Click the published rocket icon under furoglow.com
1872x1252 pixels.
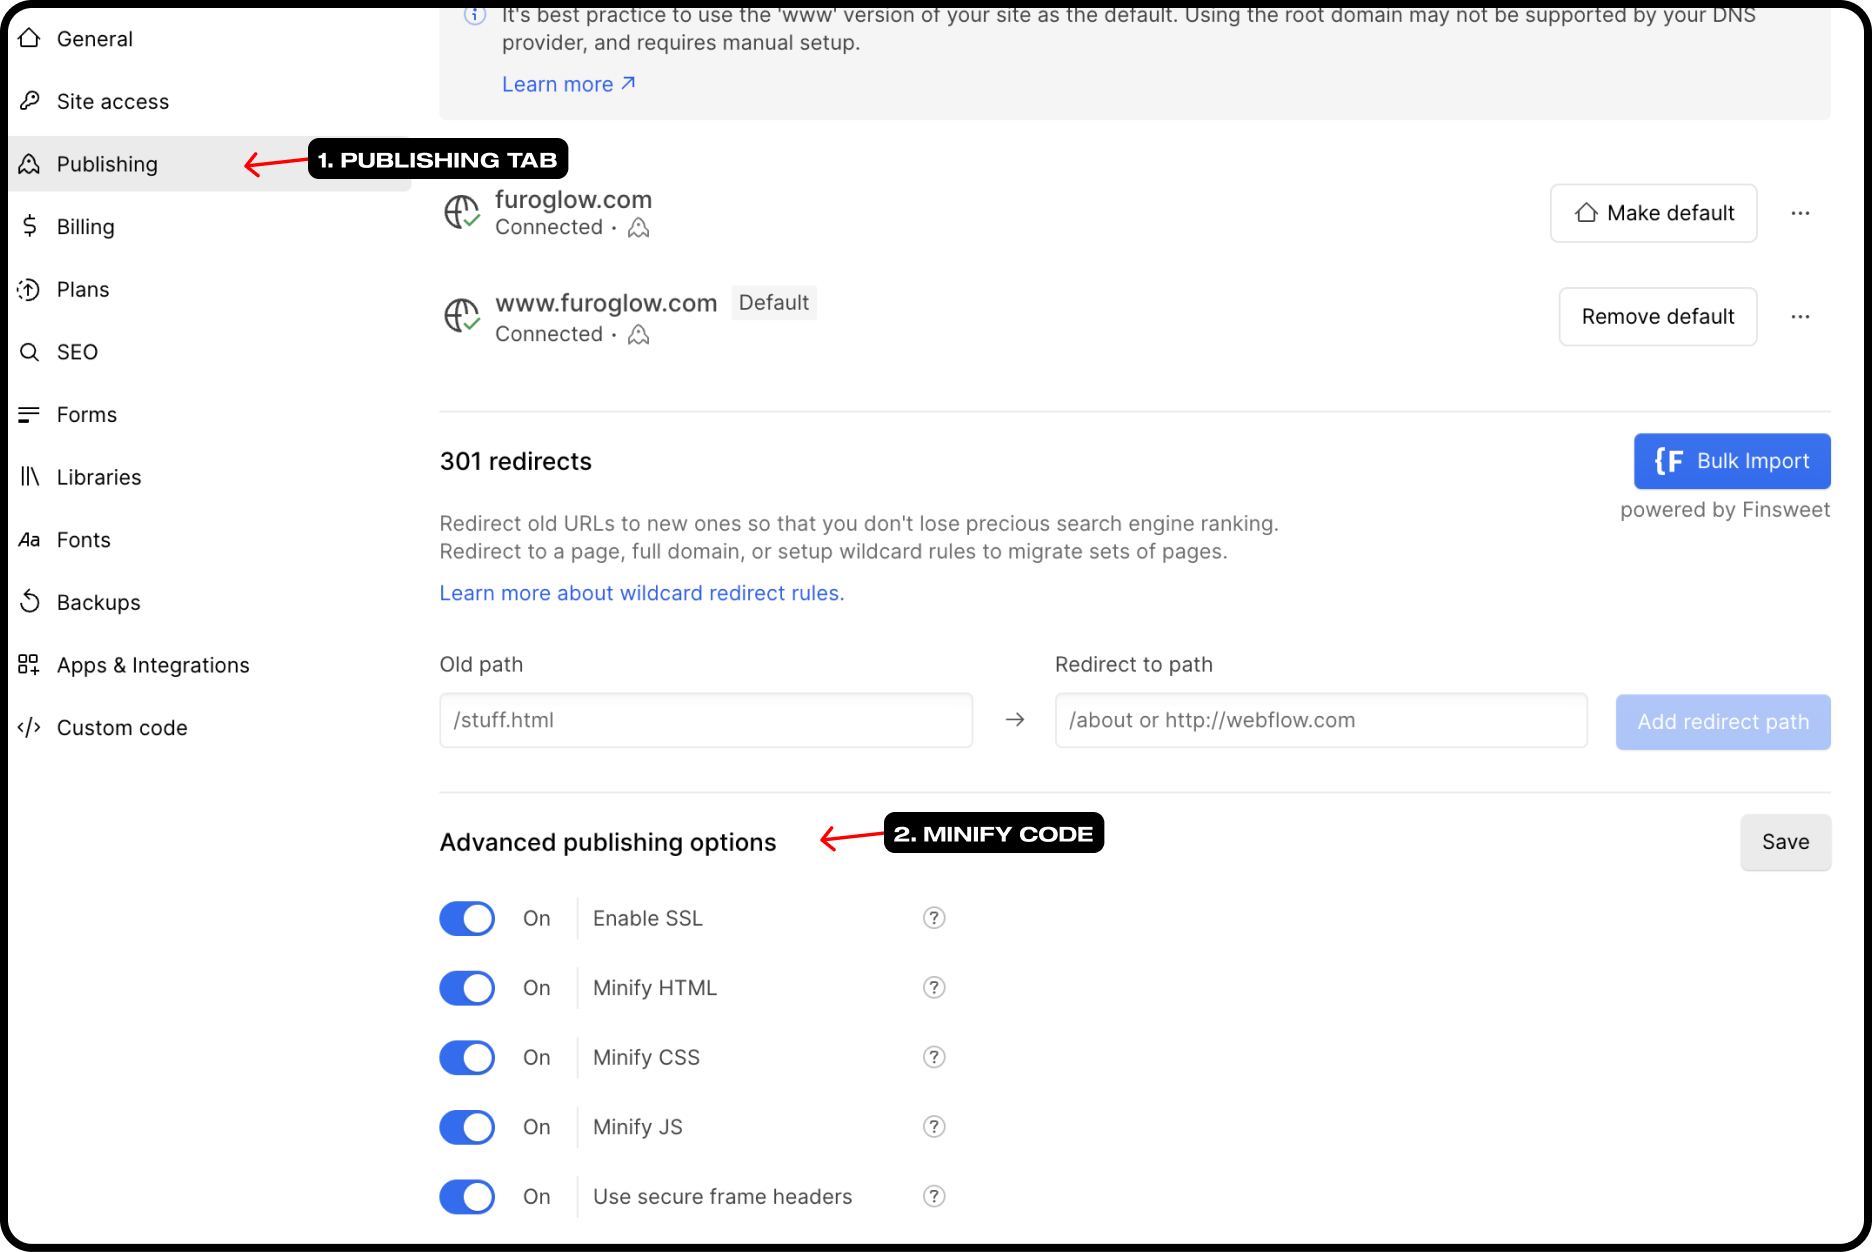pyautogui.click(x=639, y=229)
